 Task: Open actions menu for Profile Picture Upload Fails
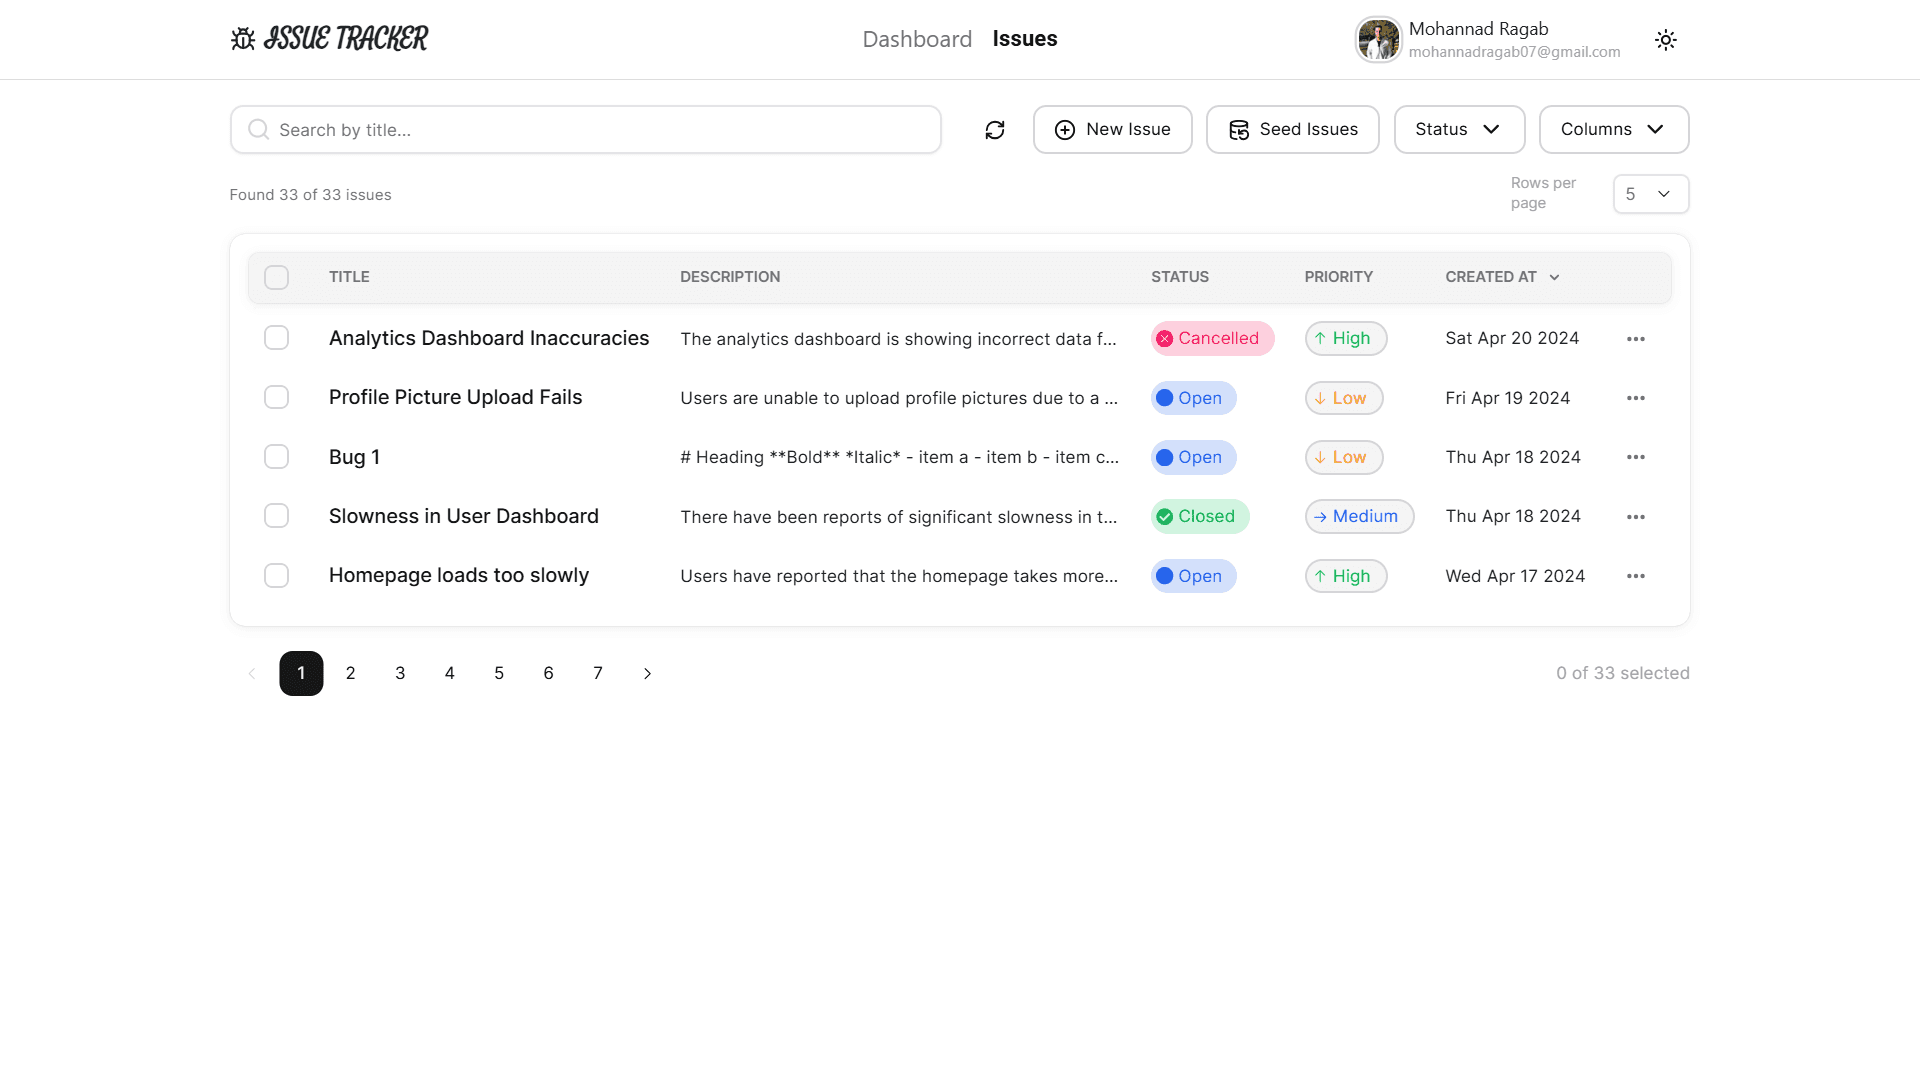coord(1636,398)
